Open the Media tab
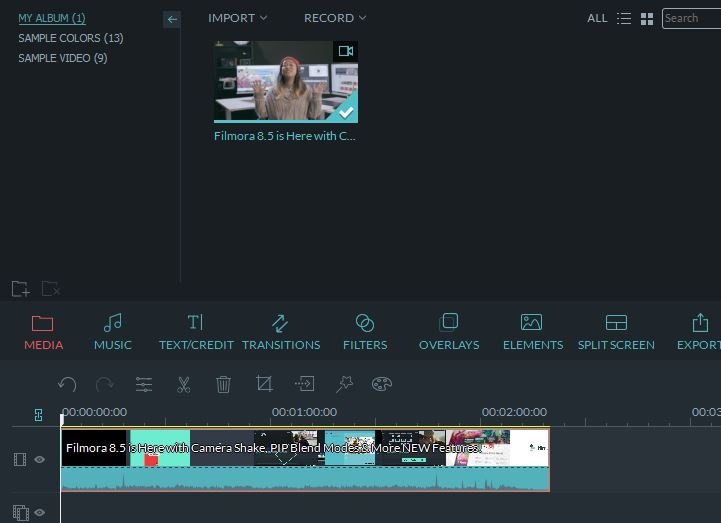Image resolution: width=721 pixels, height=523 pixels. (x=43, y=333)
